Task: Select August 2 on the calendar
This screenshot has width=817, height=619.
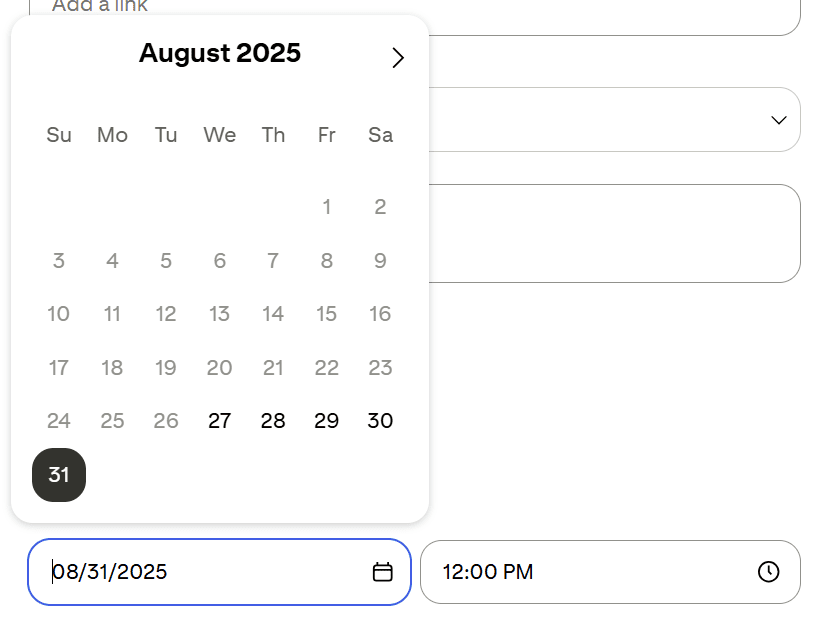Action: (x=380, y=207)
